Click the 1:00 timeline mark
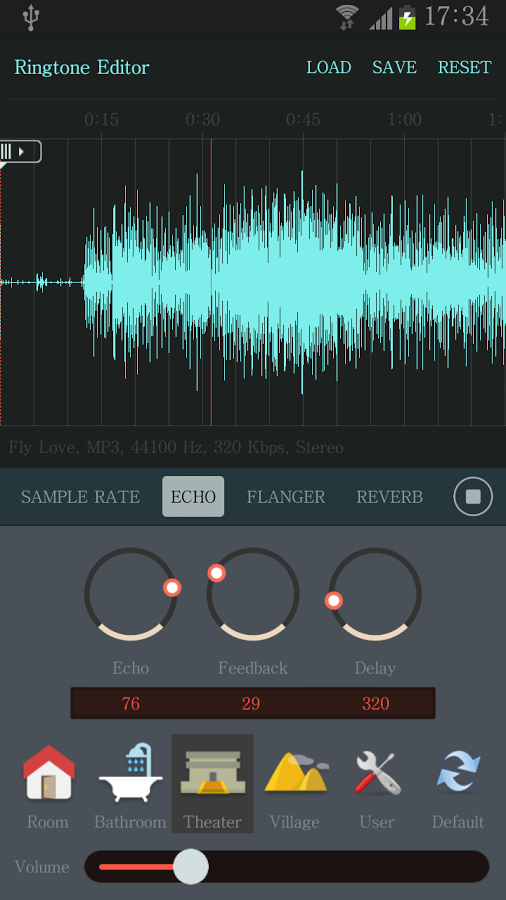Screen dimensions: 506x900 point(404,119)
